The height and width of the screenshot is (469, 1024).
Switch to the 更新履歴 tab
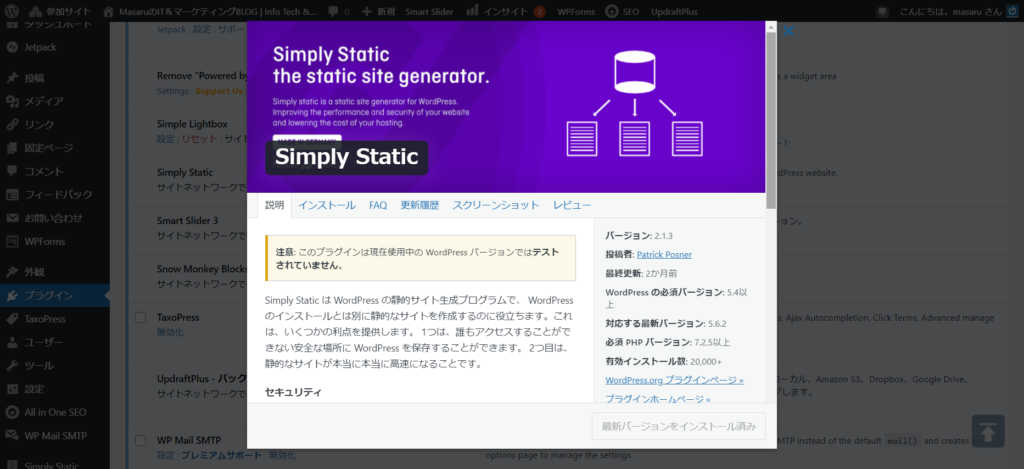point(419,205)
